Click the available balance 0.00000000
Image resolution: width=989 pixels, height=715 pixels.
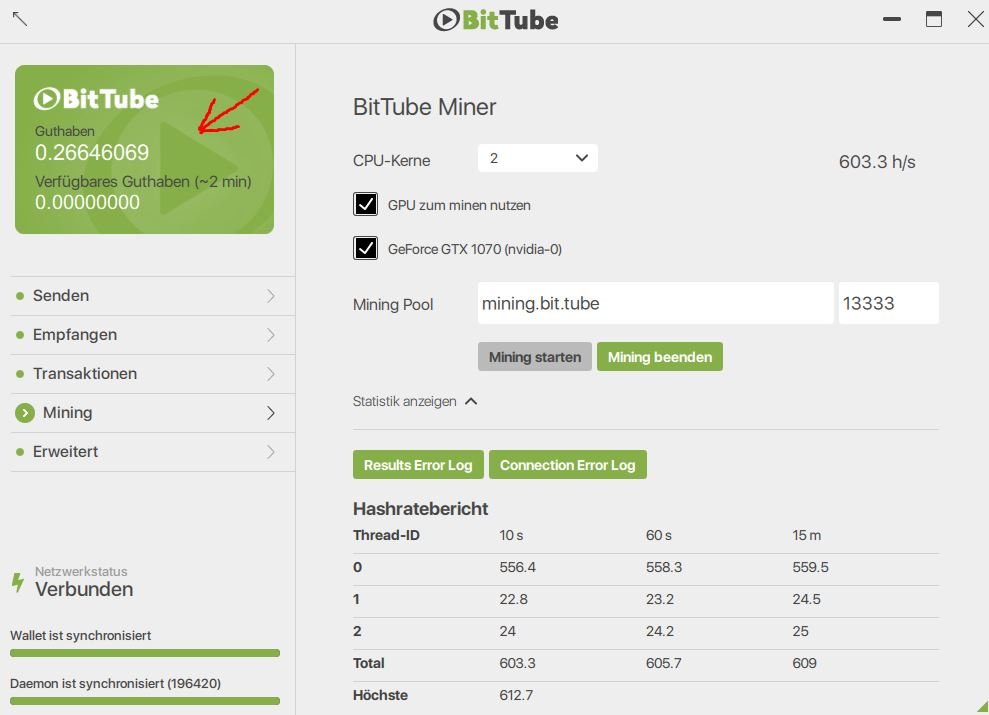(88, 202)
